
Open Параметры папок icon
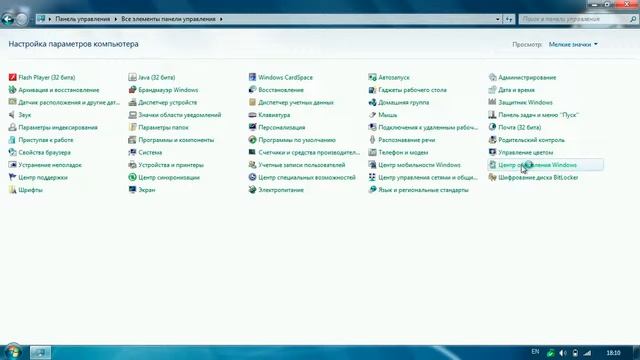point(132,127)
